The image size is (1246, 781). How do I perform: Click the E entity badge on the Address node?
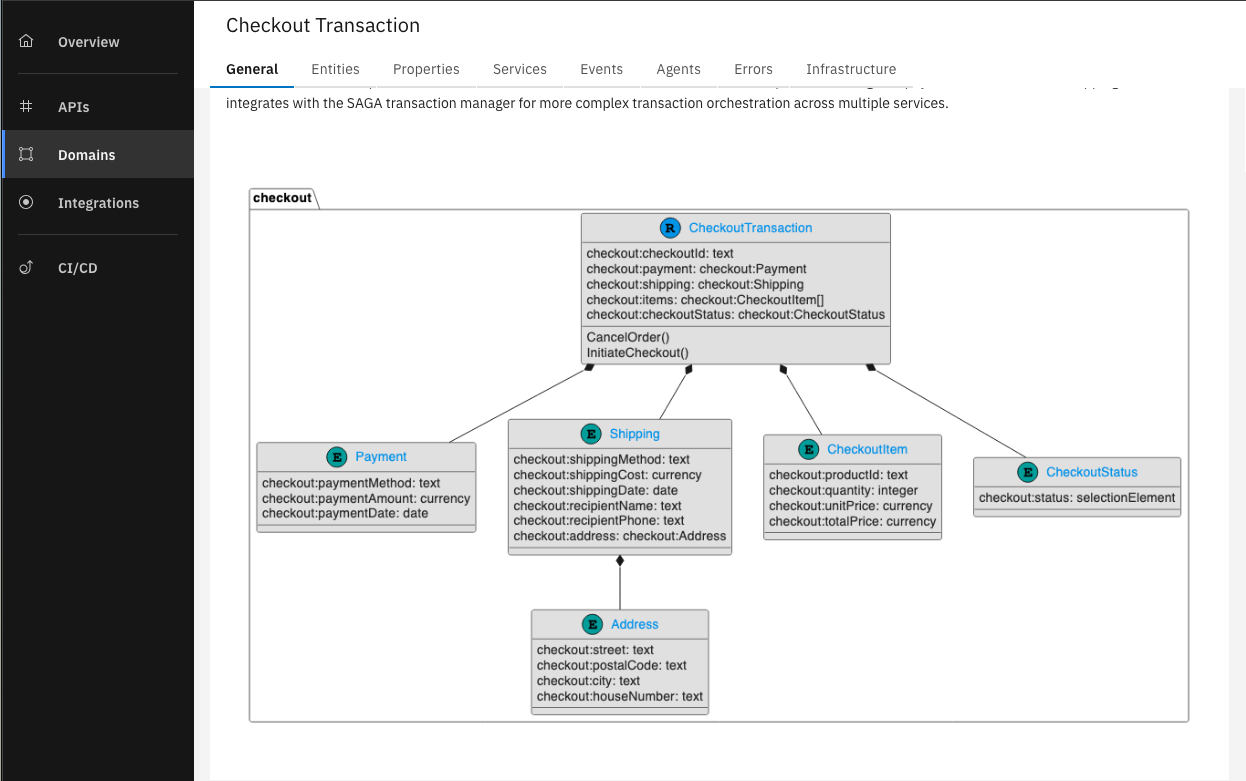[x=592, y=624]
